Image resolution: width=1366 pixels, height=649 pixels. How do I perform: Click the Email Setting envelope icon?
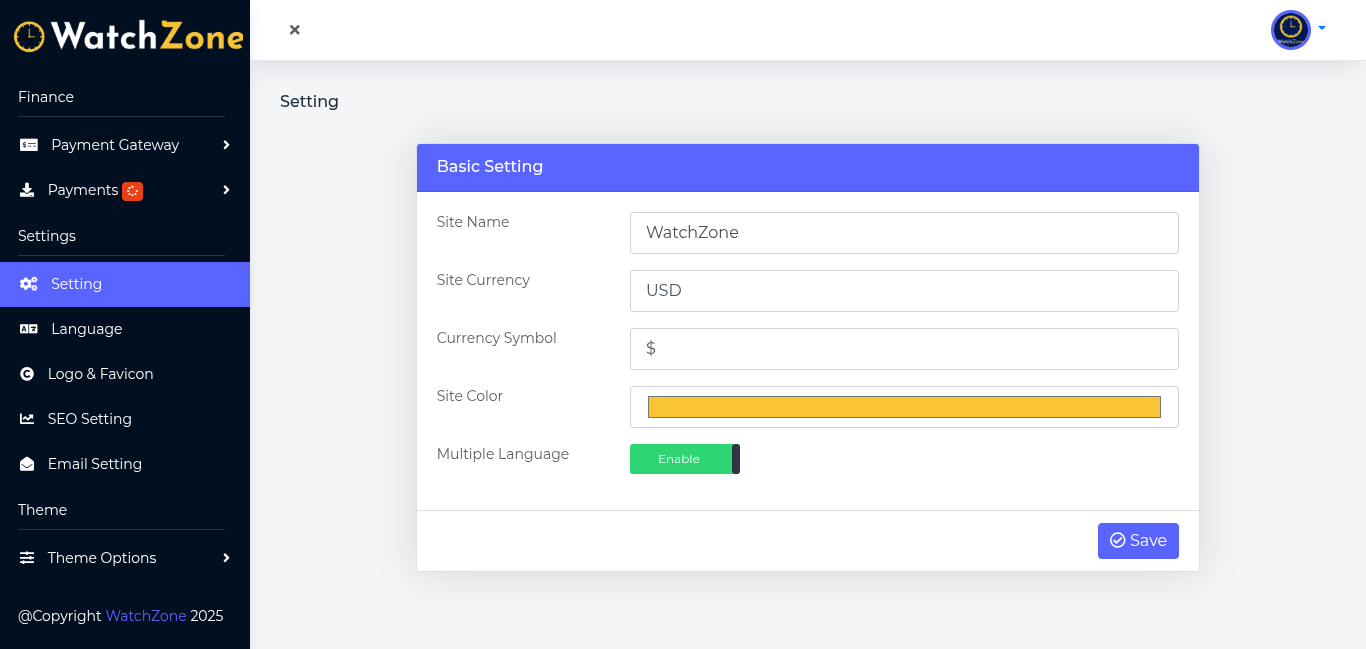coord(27,464)
